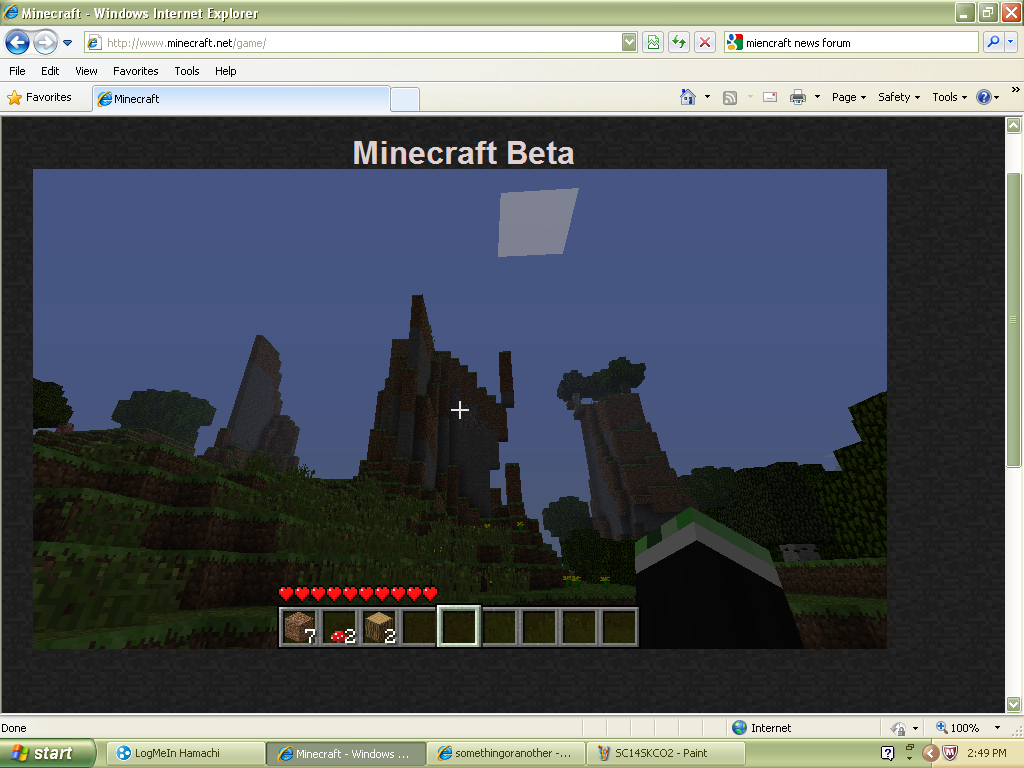The height and width of the screenshot is (768, 1024).
Task: Open the Page command bar menu
Action: click(x=849, y=97)
